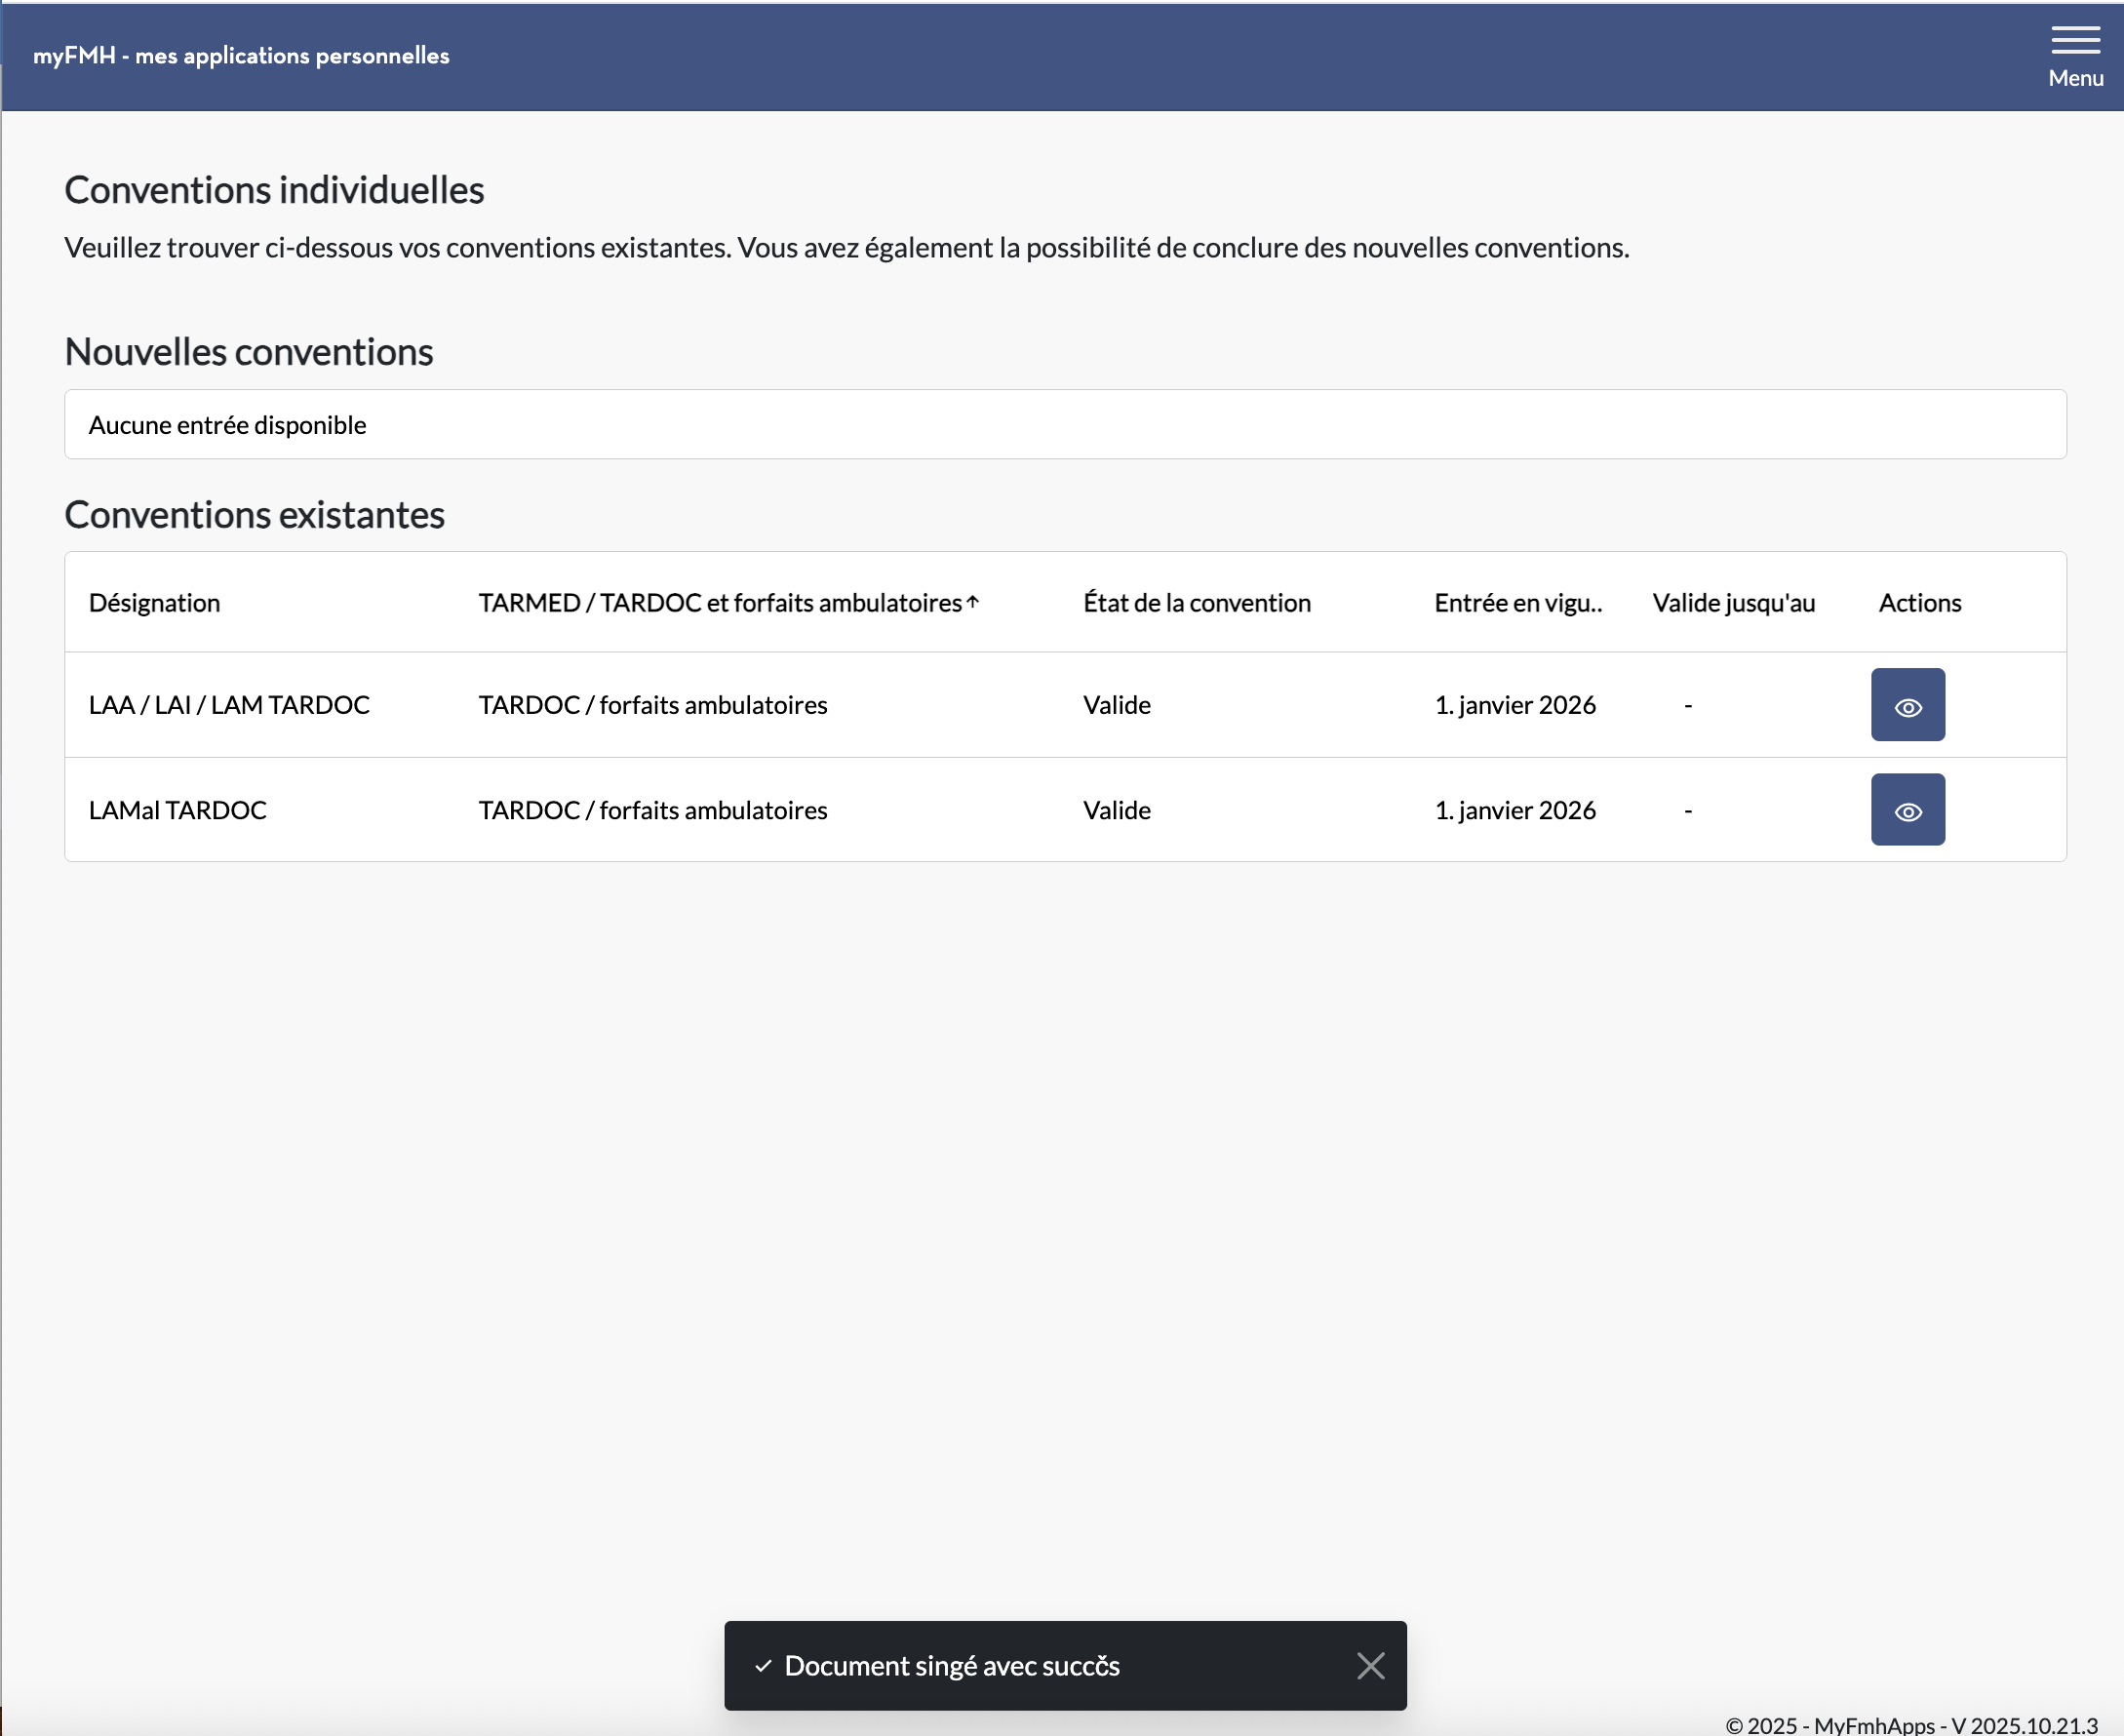Dismiss the success notification toast
Image resolution: width=2124 pixels, height=1736 pixels.
pyautogui.click(x=1370, y=1665)
